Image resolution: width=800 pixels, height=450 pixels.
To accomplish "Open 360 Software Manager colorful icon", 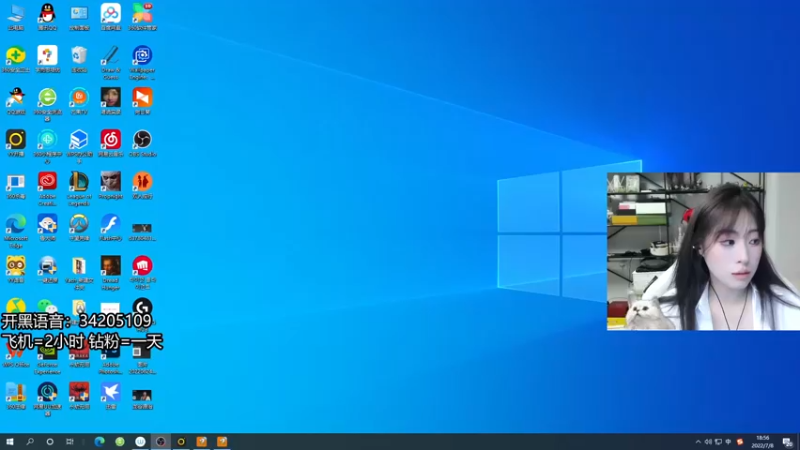I will coord(142,17).
